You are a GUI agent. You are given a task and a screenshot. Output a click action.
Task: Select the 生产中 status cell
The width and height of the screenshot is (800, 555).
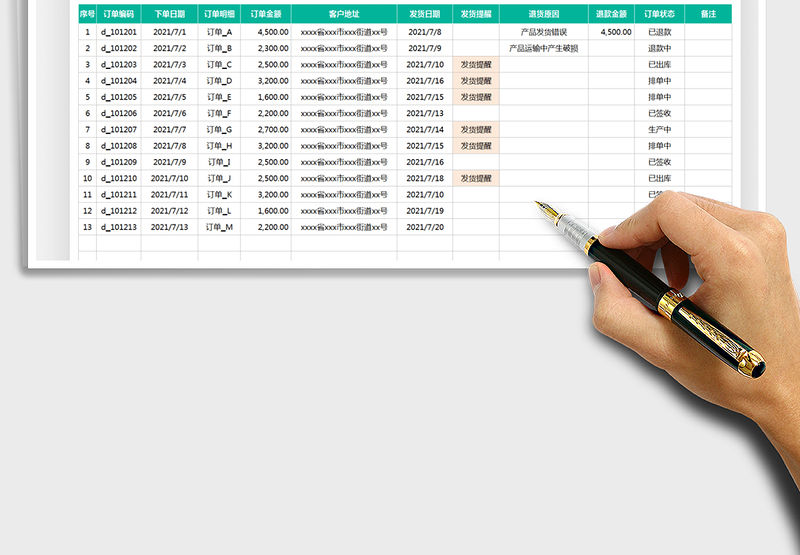[x=660, y=129]
